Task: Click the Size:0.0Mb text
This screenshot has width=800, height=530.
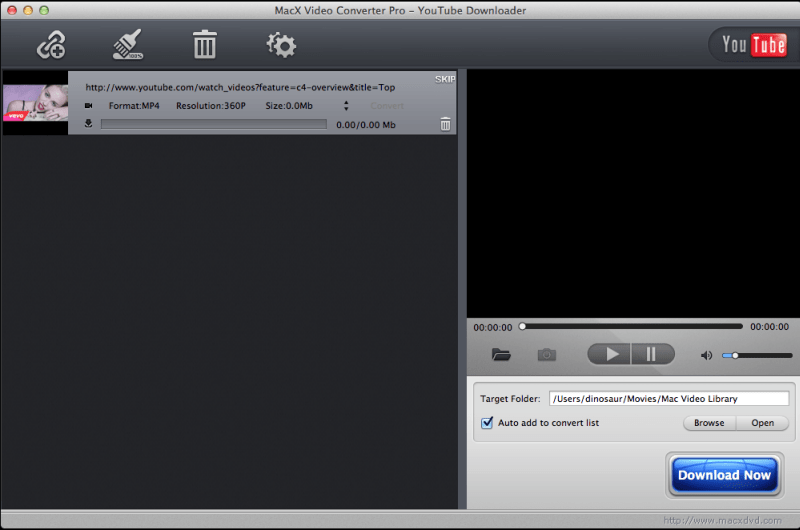Action: point(289,106)
